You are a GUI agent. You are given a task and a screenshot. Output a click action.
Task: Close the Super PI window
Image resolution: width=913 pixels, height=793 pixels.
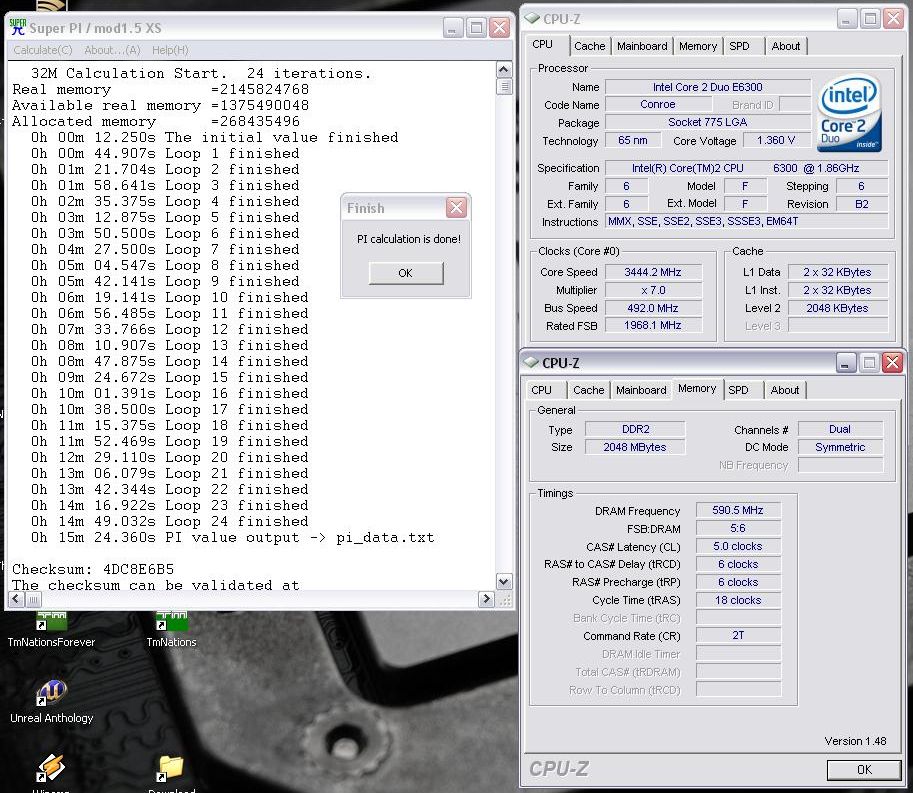click(x=499, y=27)
